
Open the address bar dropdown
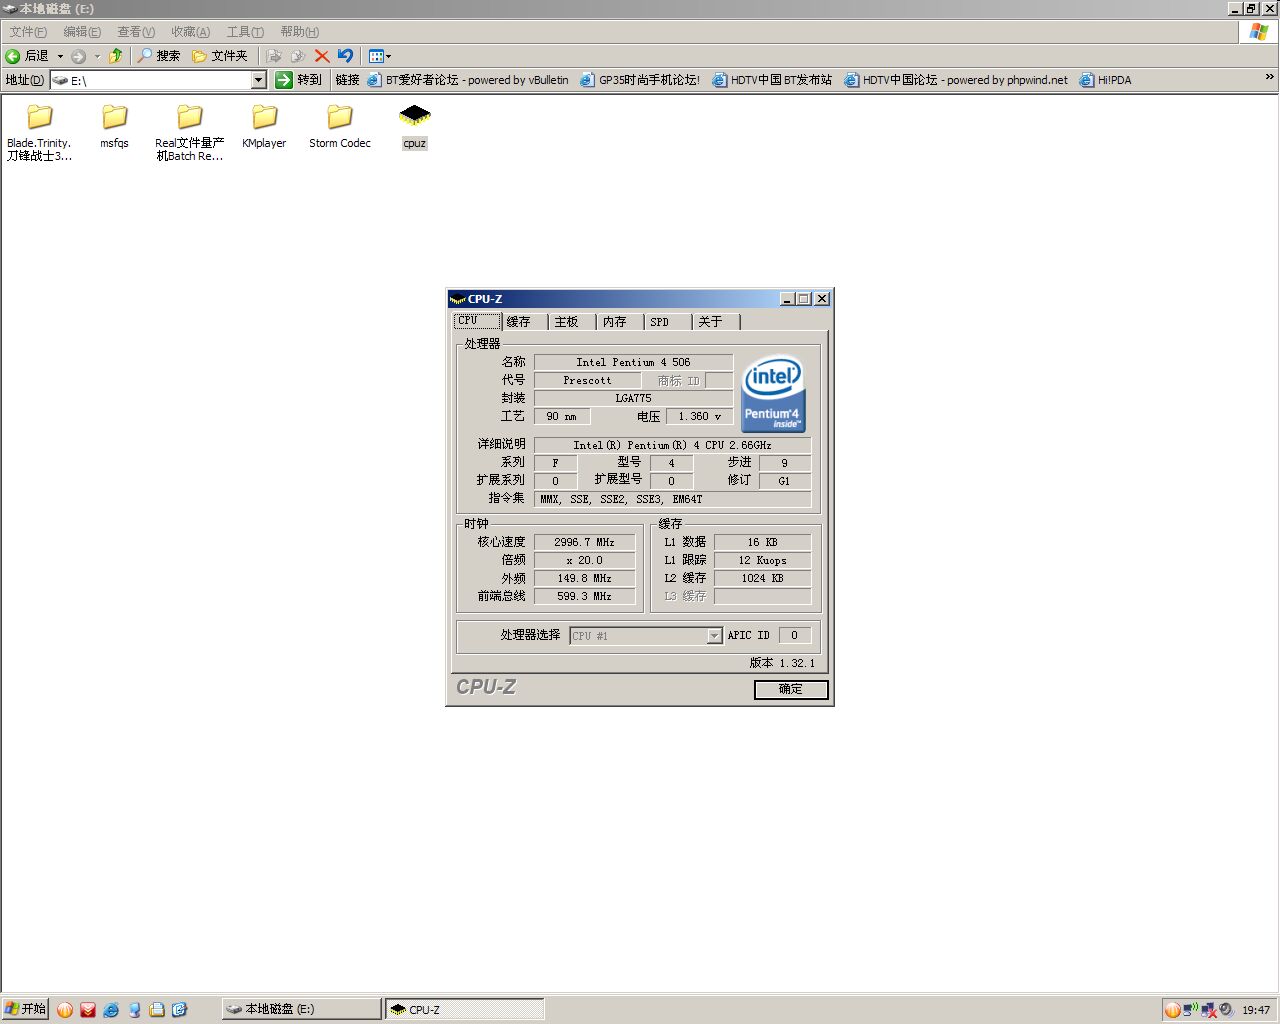click(x=259, y=80)
